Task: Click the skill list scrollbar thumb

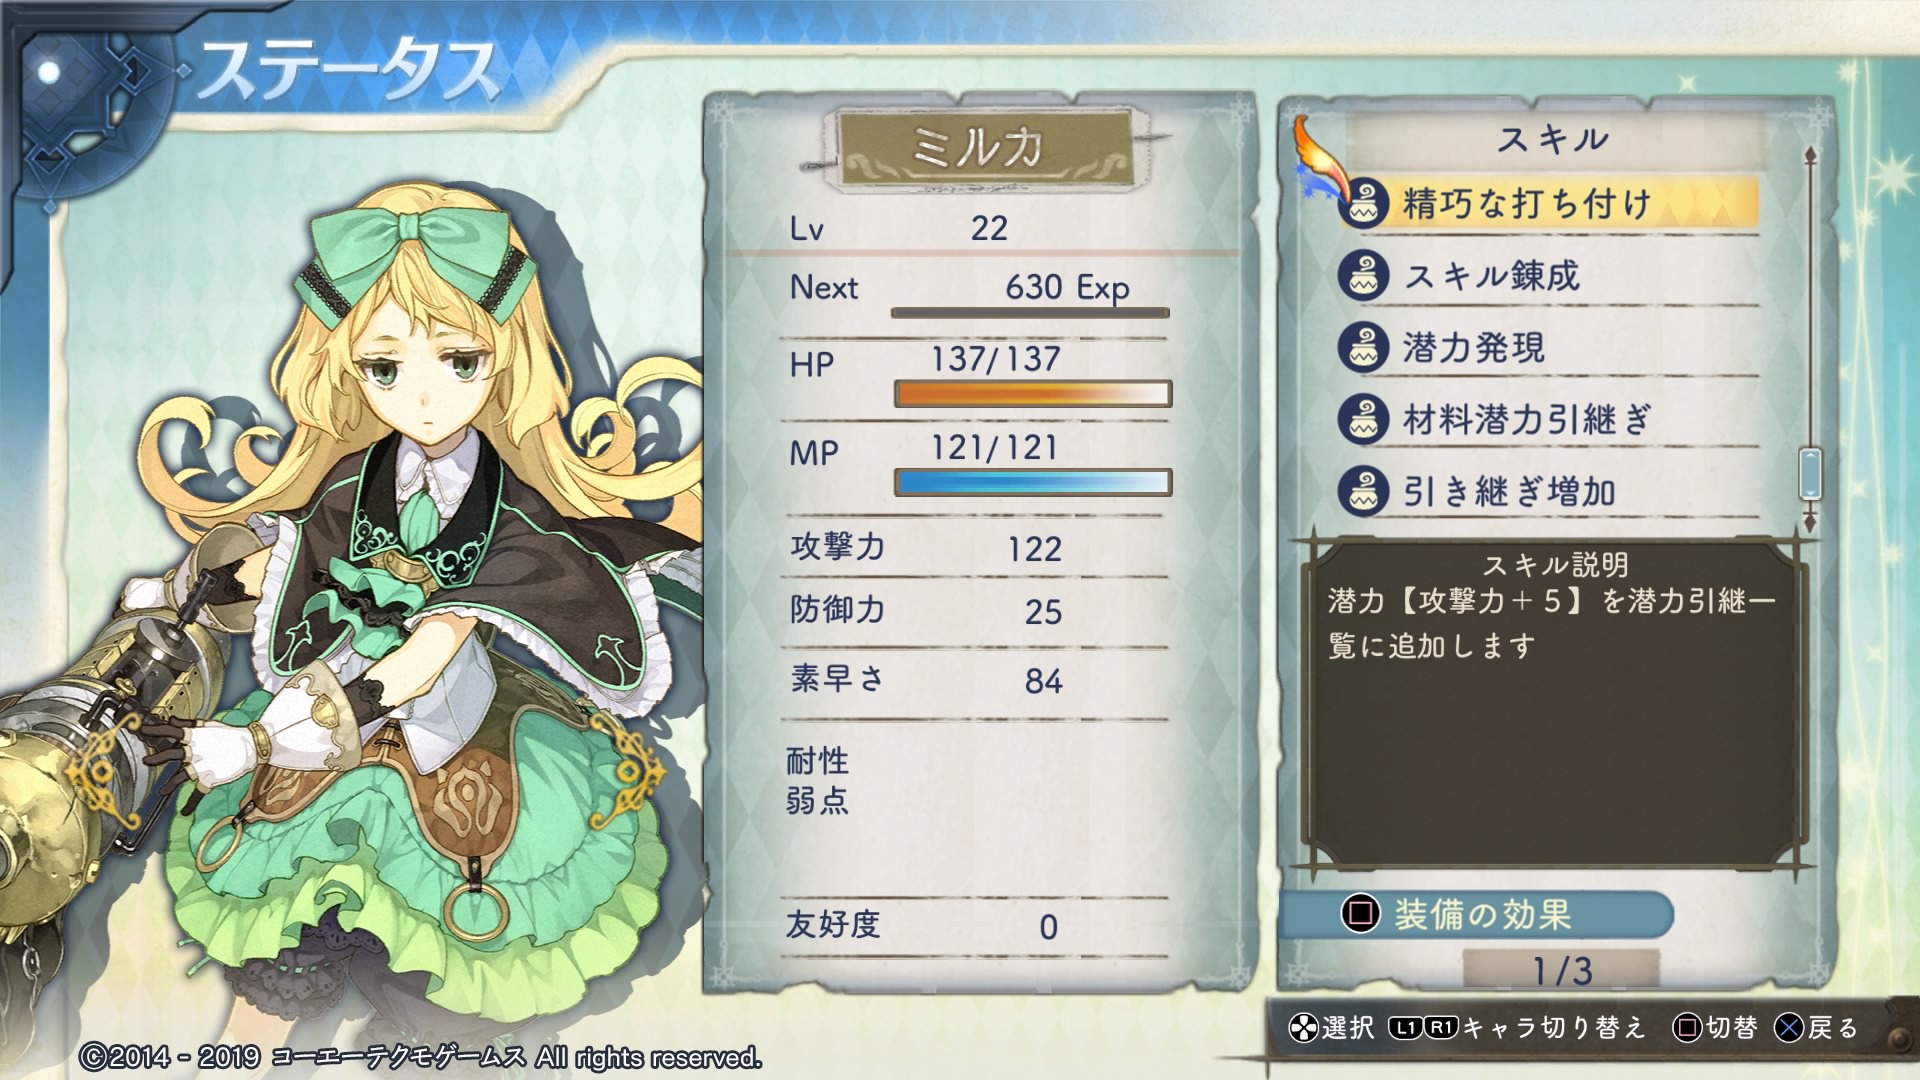Action: click(1810, 473)
